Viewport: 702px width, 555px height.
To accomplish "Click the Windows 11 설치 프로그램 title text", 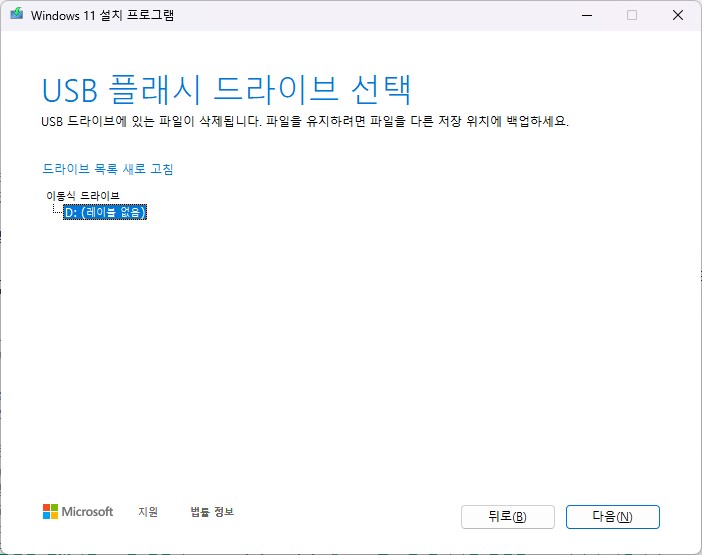I will pos(102,15).
